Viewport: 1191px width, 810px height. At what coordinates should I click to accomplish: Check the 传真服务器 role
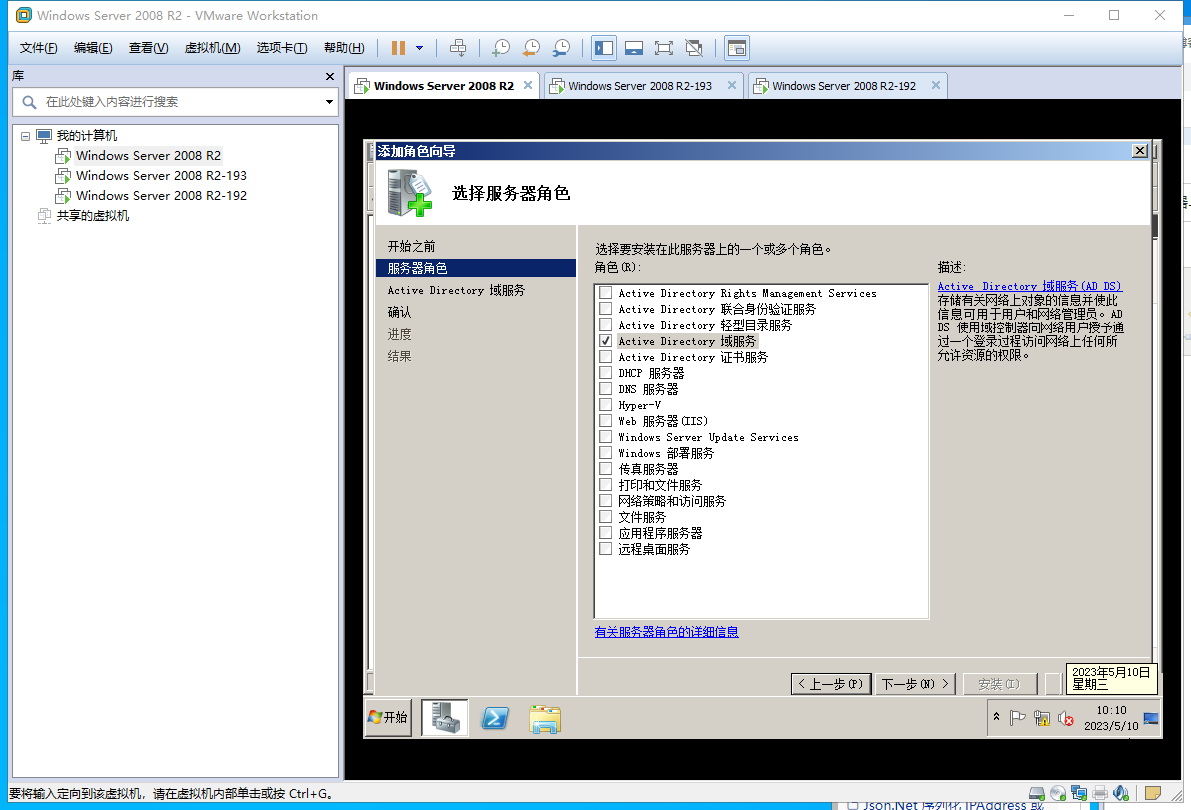[605, 468]
